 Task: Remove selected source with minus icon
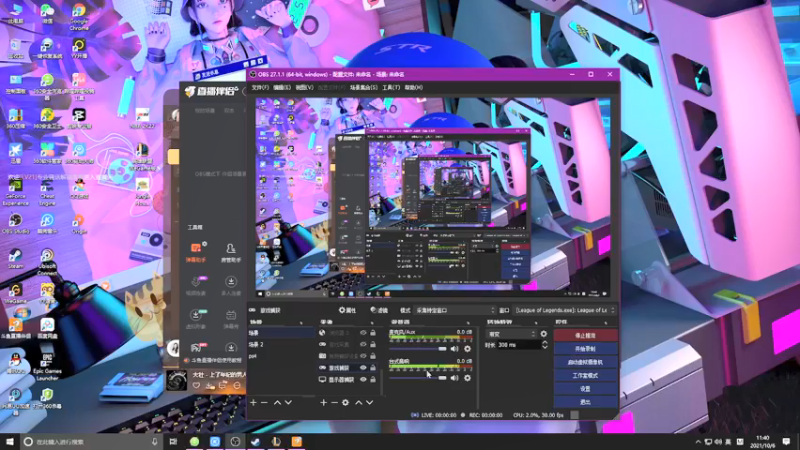[x=334, y=403]
